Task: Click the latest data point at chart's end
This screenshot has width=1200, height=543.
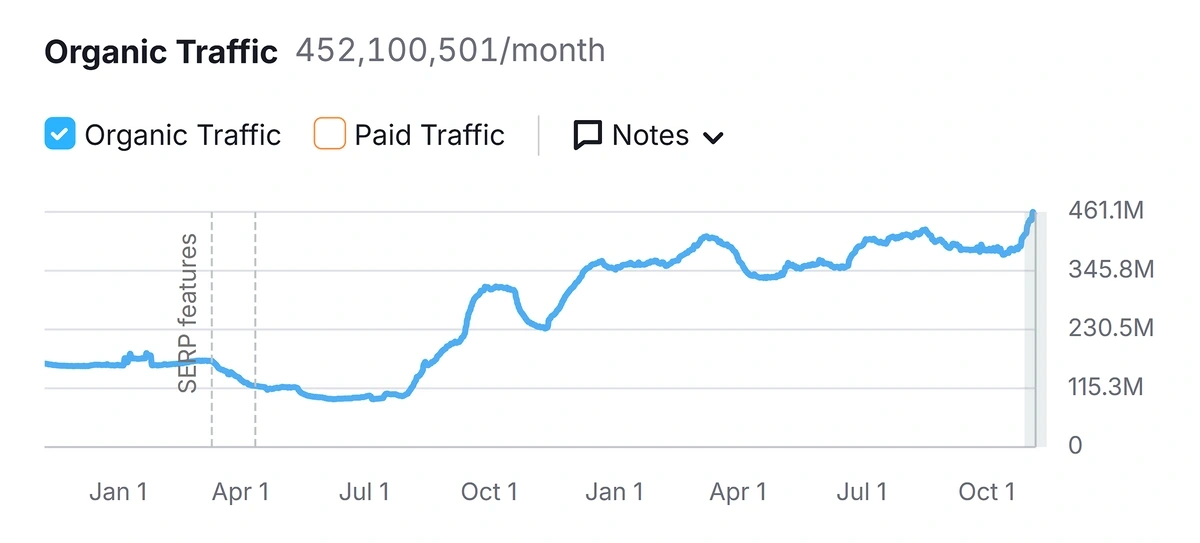Action: tap(1033, 213)
